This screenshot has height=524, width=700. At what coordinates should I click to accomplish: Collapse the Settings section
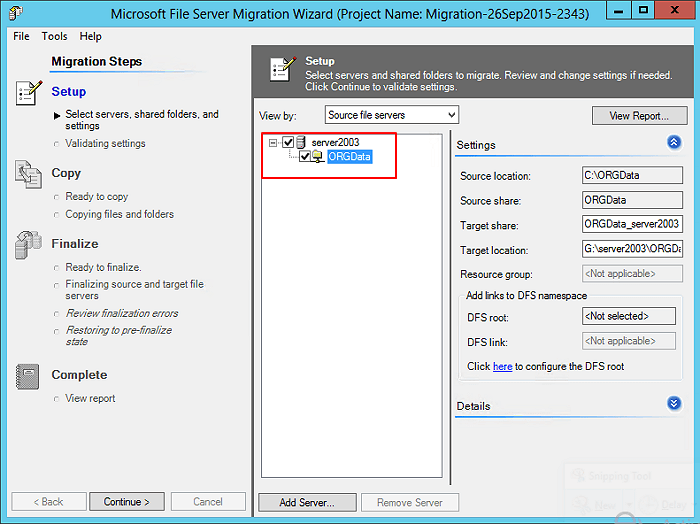(673, 143)
